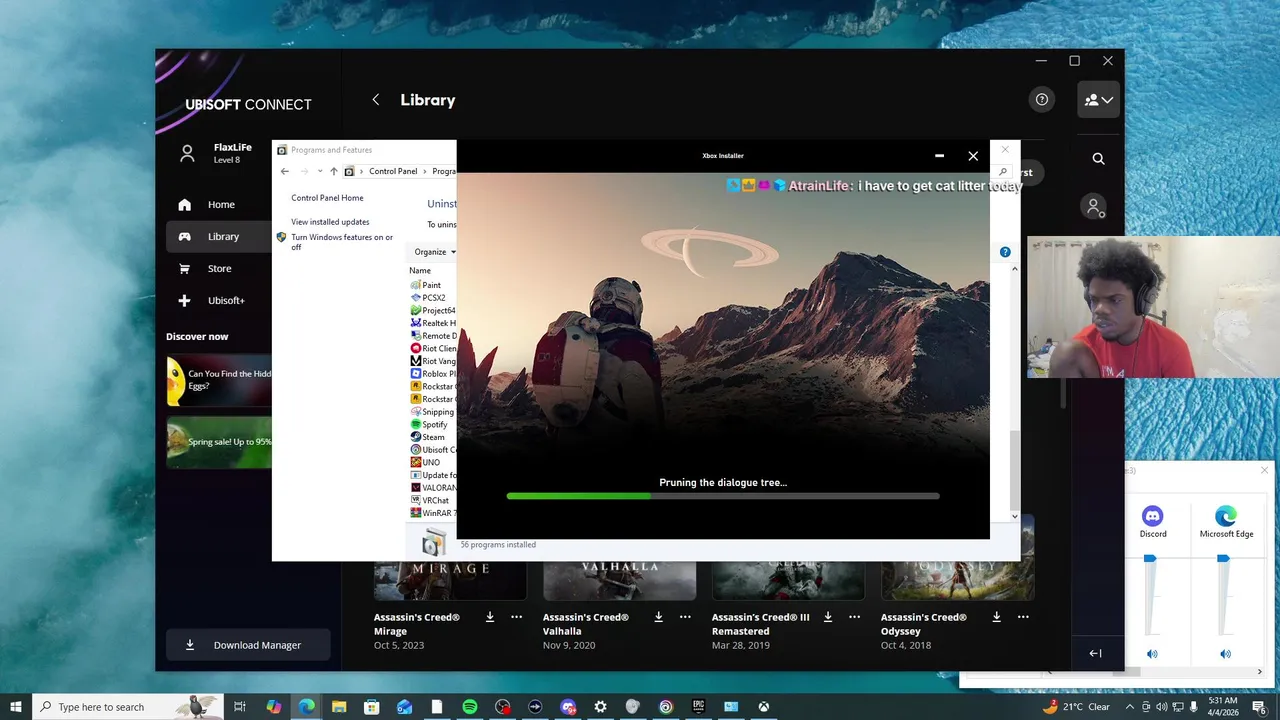Click the Name column header
The width and height of the screenshot is (1280, 720).
(x=420, y=271)
